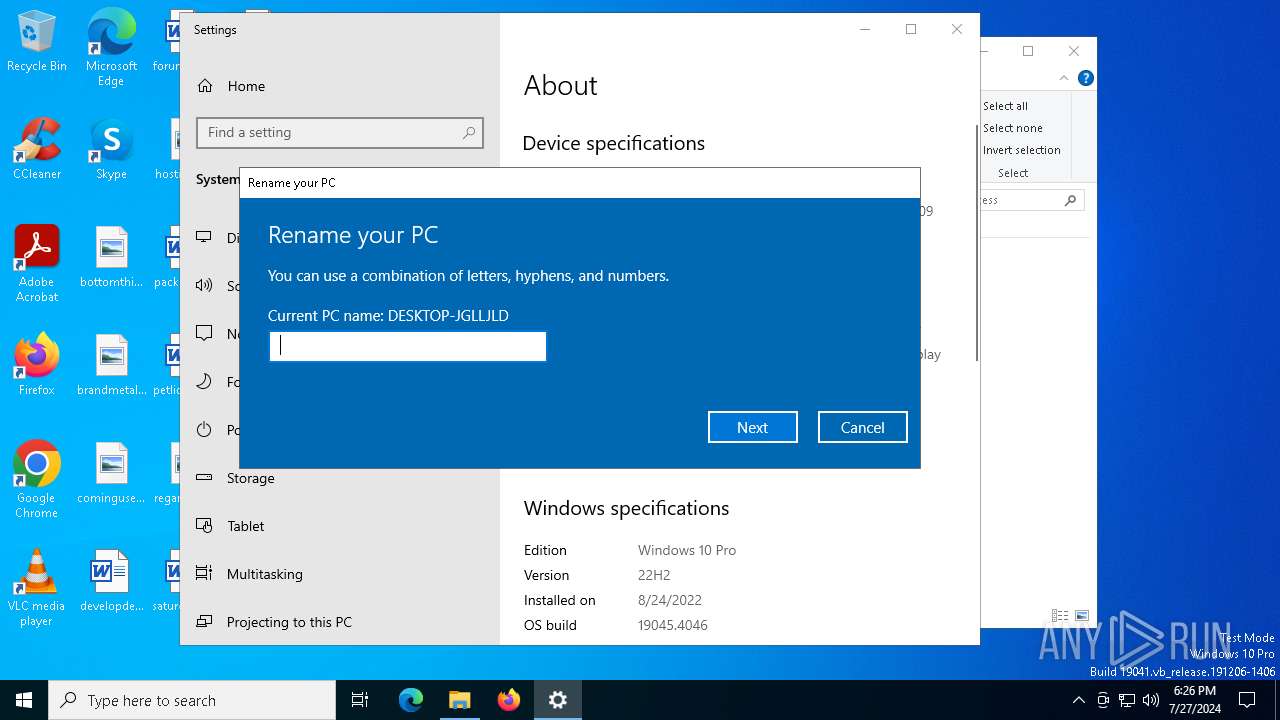This screenshot has height=720, width=1280.
Task: Click the Windows Start button
Action: coord(24,700)
